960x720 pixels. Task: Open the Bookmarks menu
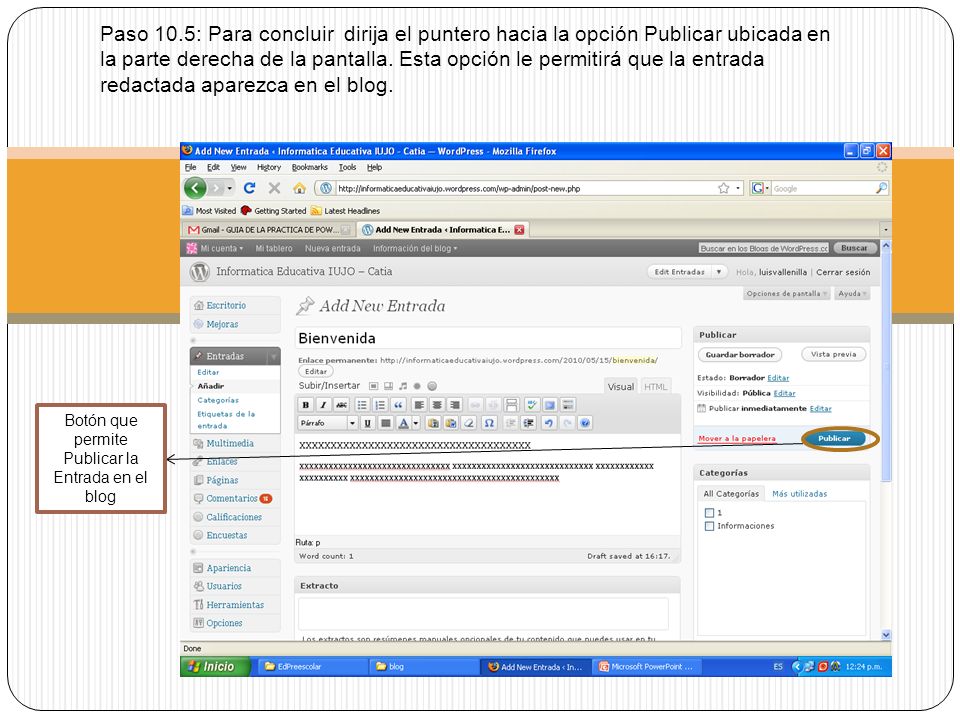pos(309,167)
